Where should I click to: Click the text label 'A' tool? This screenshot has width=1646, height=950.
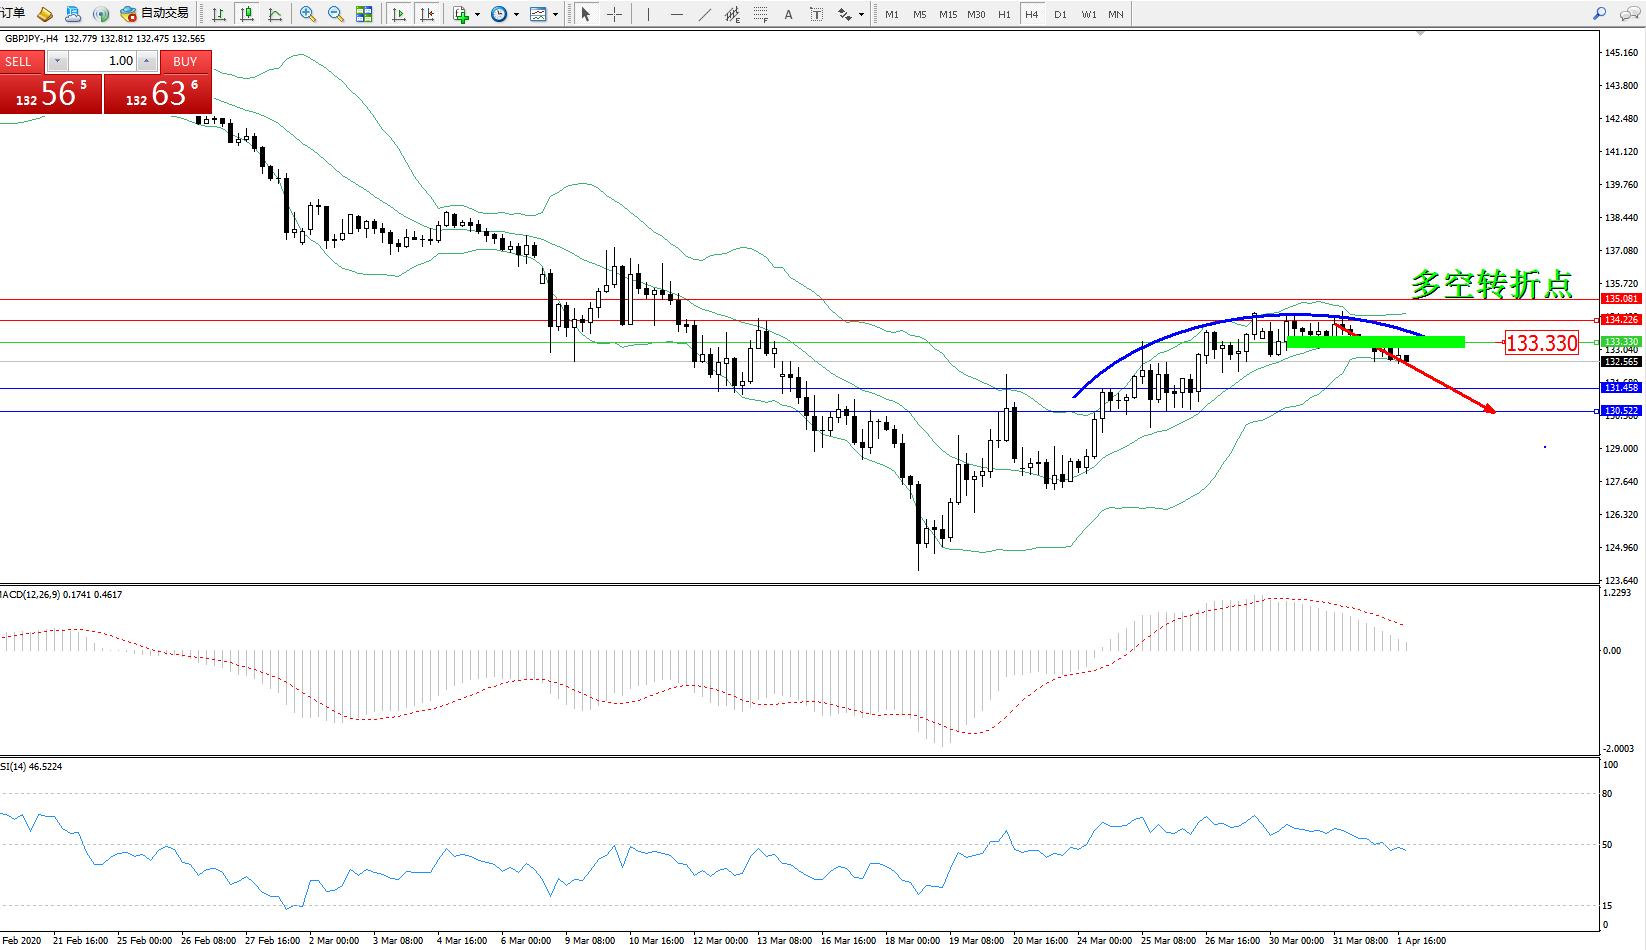point(788,14)
